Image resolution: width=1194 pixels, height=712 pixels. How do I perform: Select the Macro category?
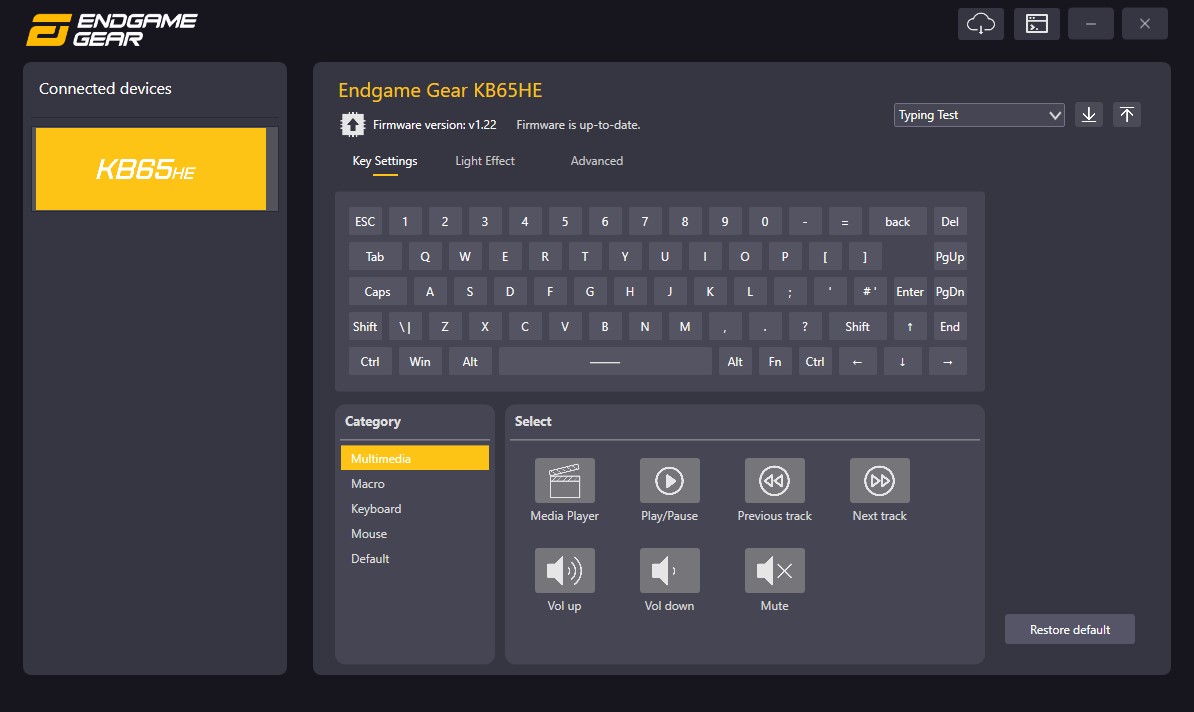(x=415, y=484)
